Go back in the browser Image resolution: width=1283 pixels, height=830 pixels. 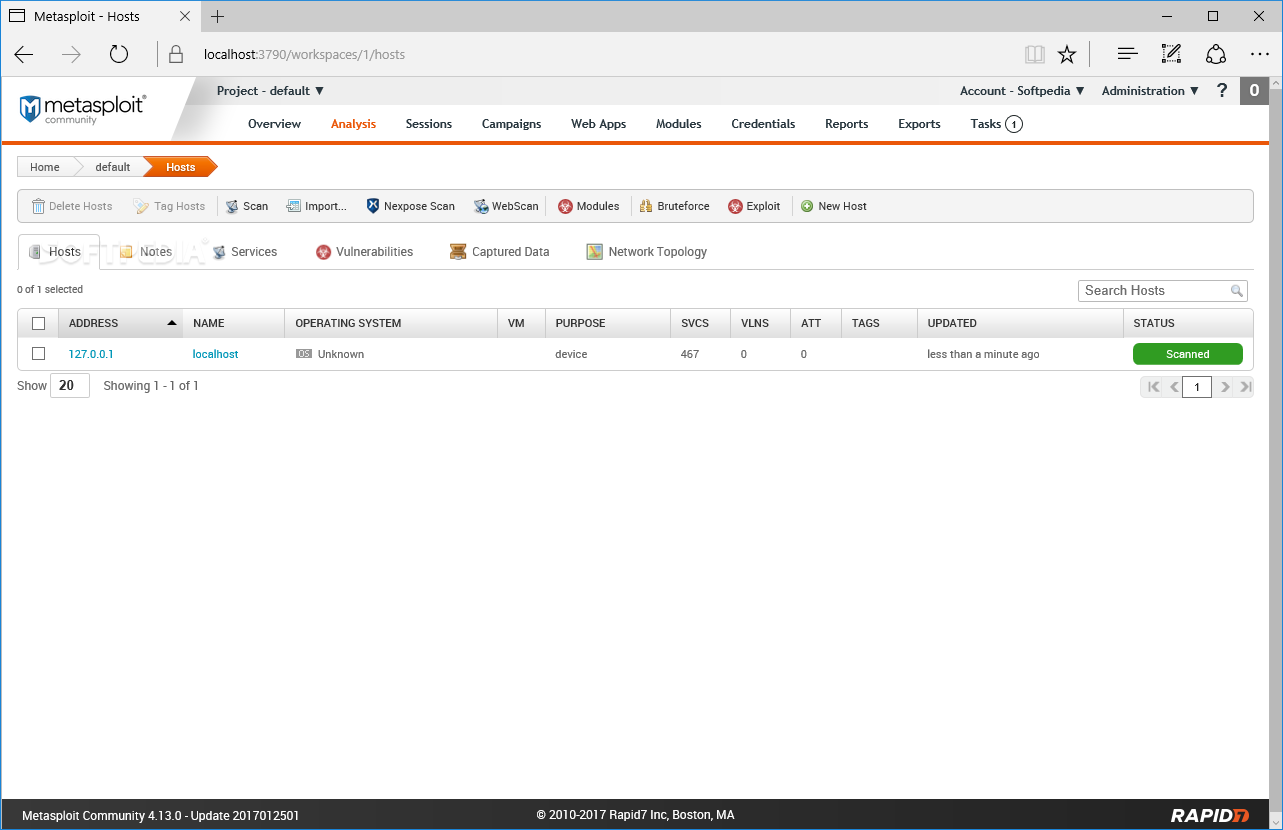click(24, 54)
